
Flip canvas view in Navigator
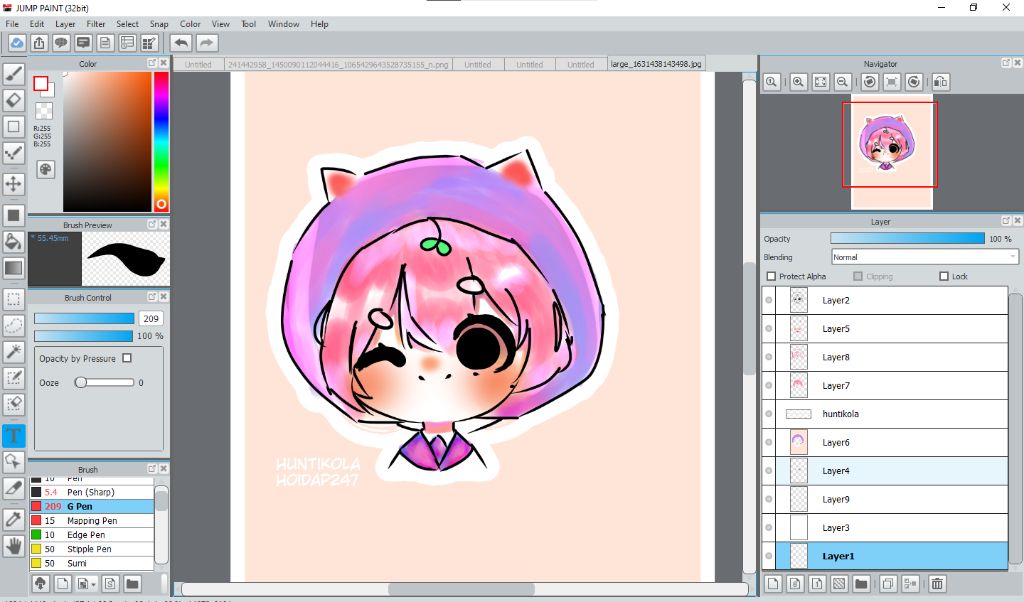pos(940,82)
